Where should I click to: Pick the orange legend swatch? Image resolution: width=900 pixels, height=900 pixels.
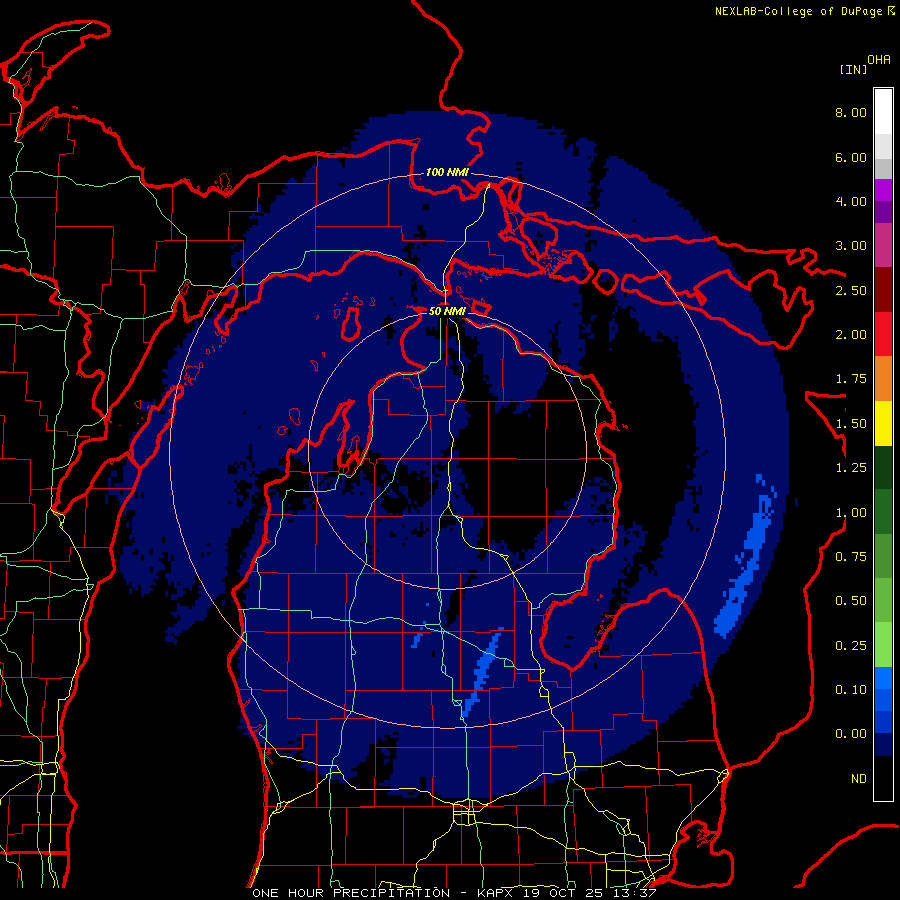click(883, 379)
